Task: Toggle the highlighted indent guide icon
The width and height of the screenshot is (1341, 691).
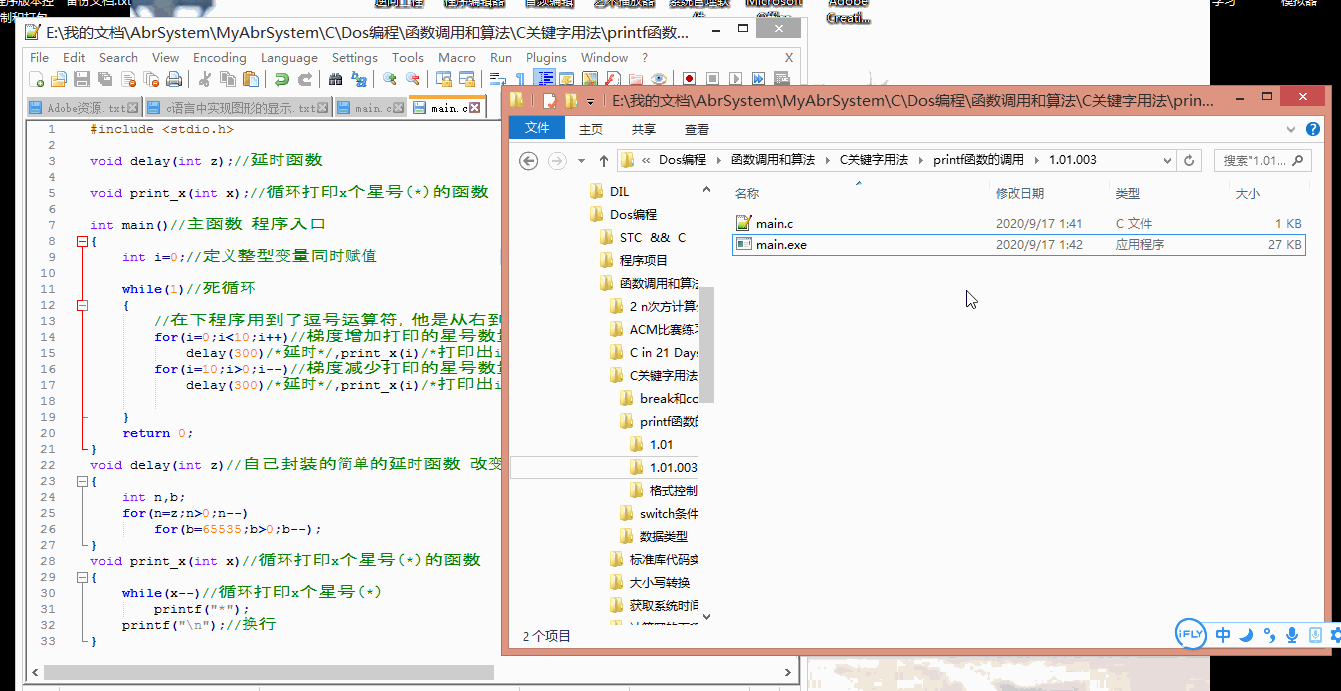Action: tap(544, 79)
